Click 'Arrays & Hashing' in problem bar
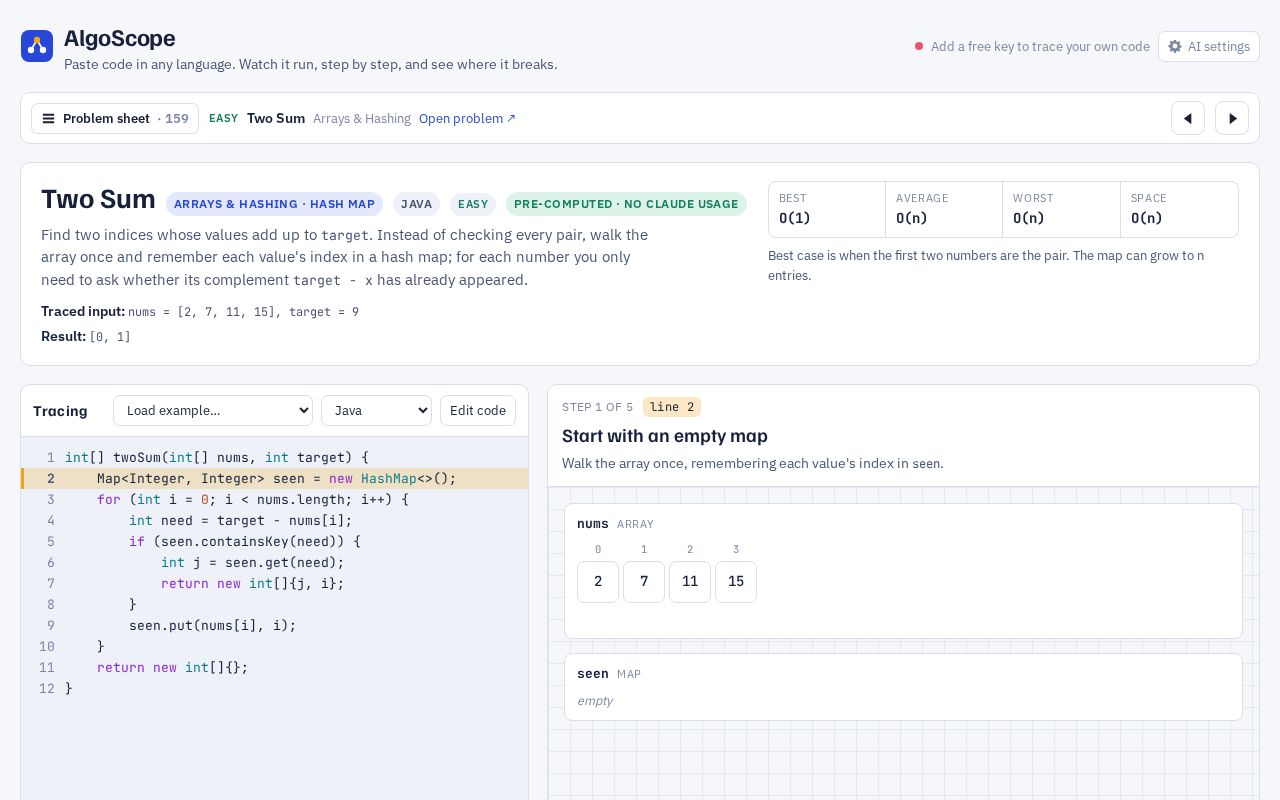This screenshot has width=1280, height=800. [x=362, y=118]
